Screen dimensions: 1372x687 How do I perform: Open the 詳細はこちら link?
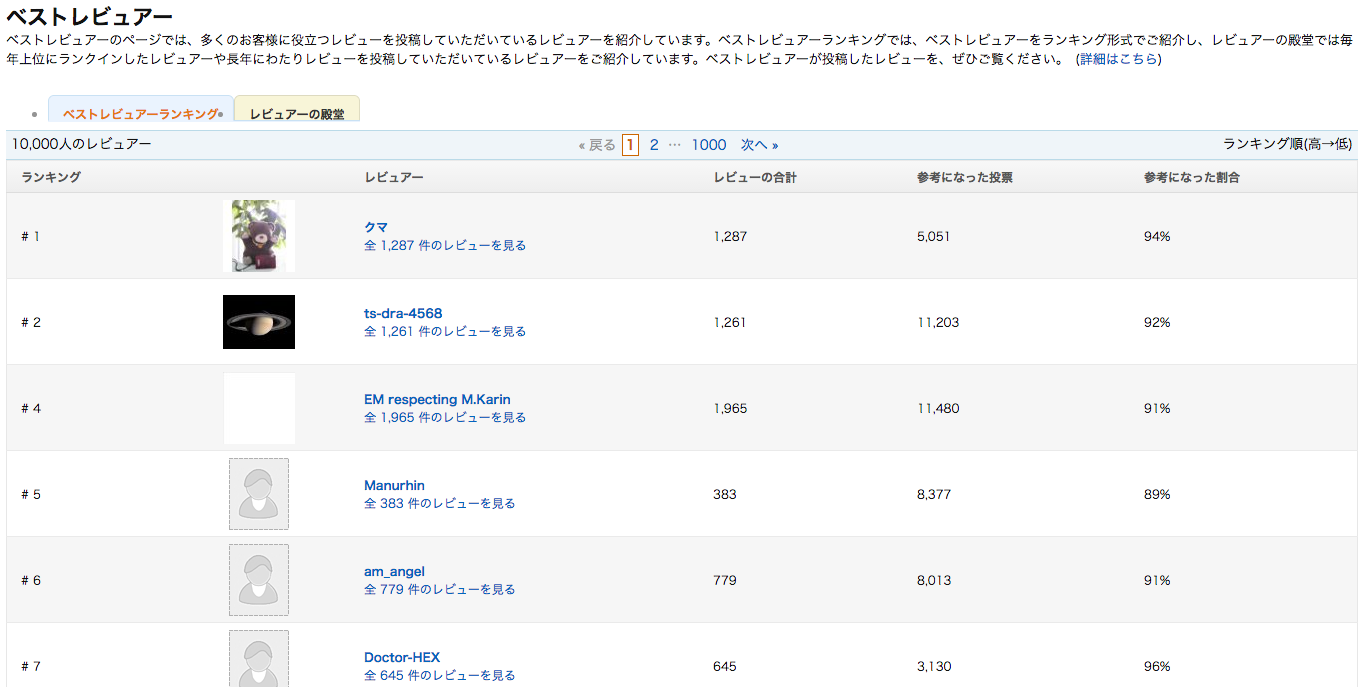[x=1118, y=59]
